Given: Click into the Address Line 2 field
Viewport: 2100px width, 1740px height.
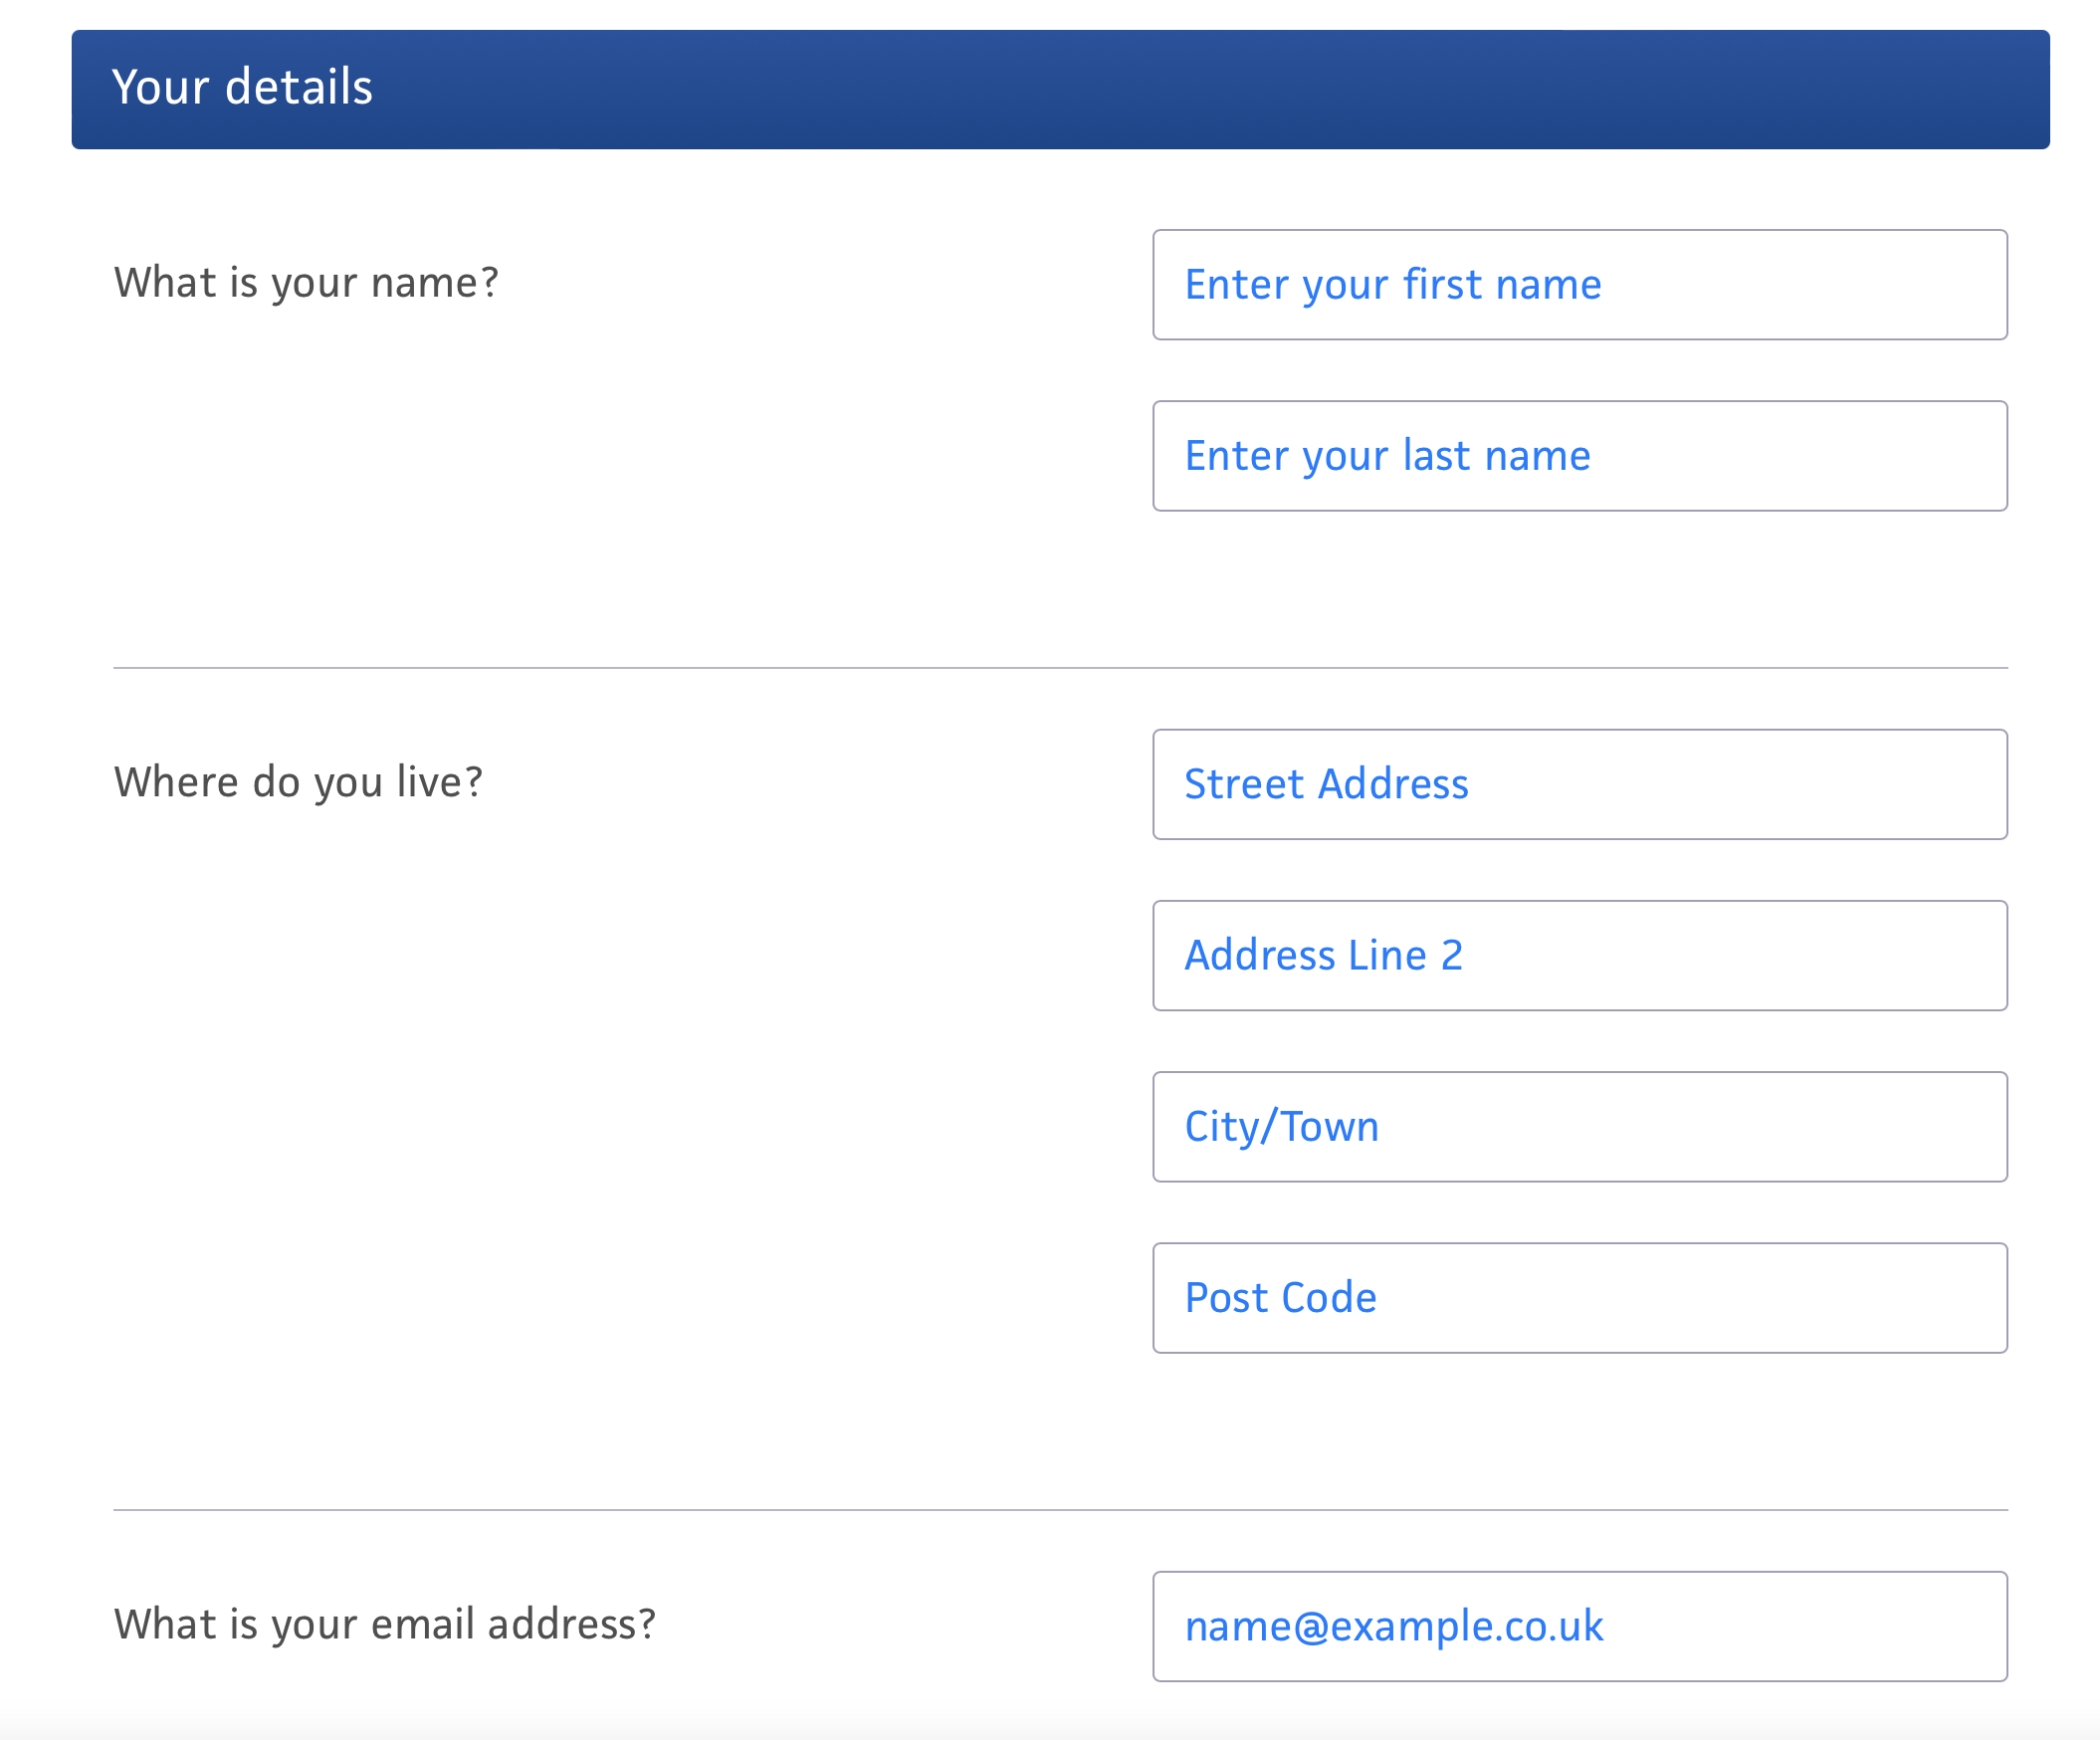Looking at the screenshot, I should pos(1579,955).
